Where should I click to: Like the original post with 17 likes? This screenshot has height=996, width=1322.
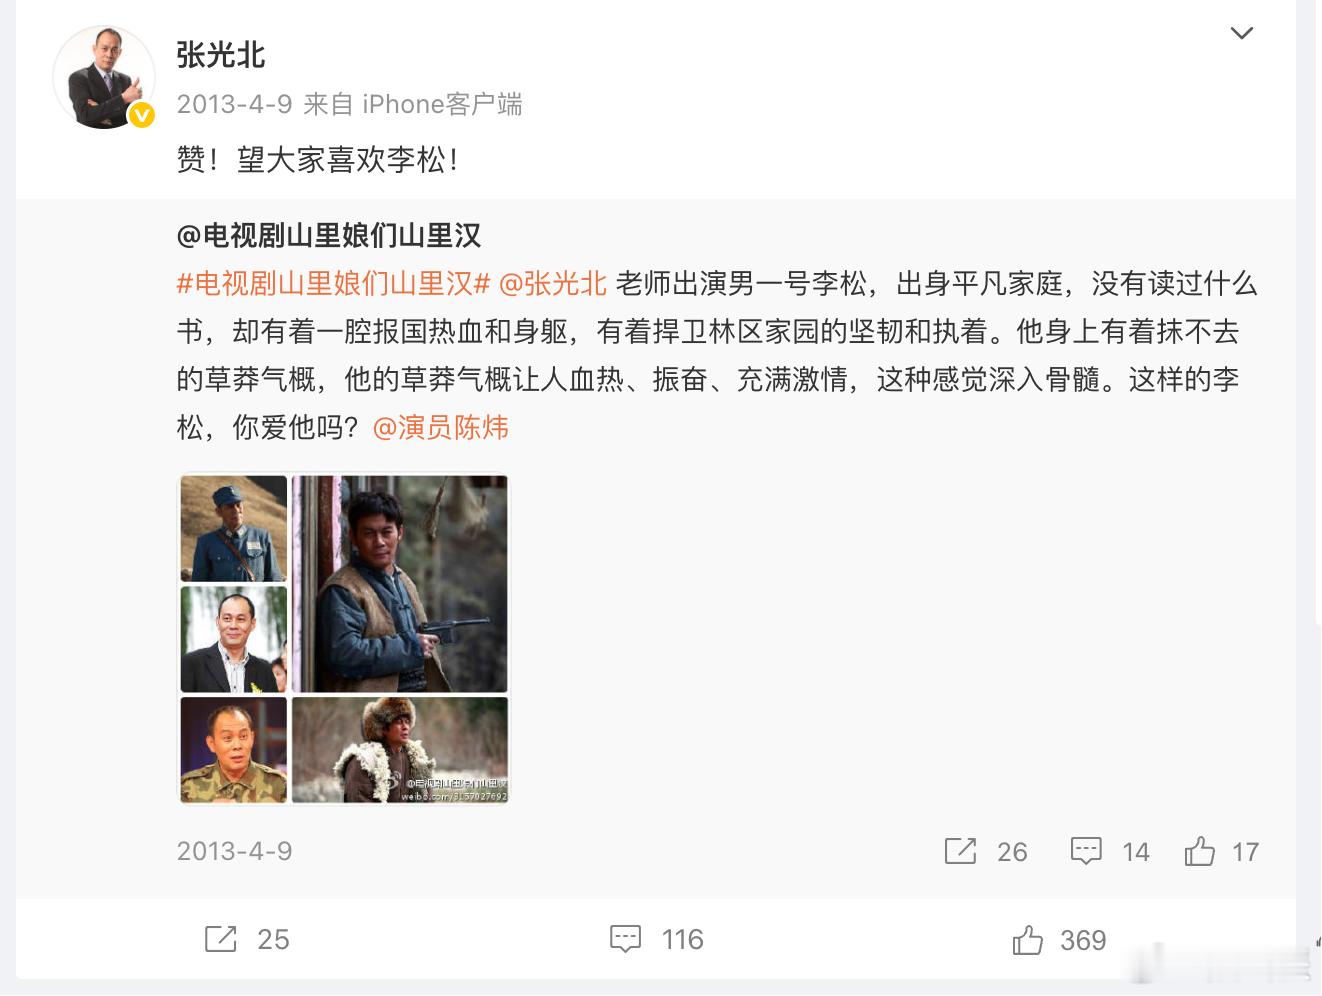[x=1199, y=851]
